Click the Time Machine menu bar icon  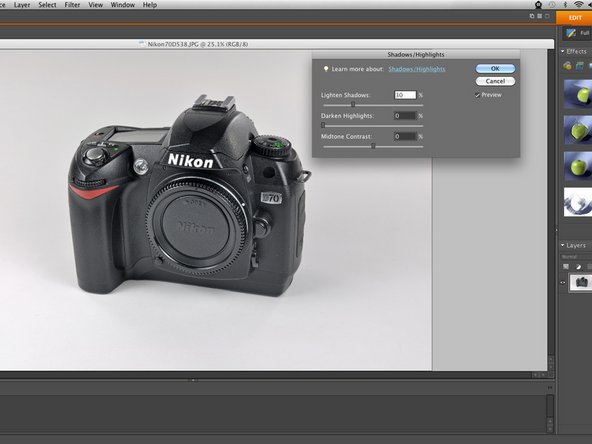click(552, 5)
